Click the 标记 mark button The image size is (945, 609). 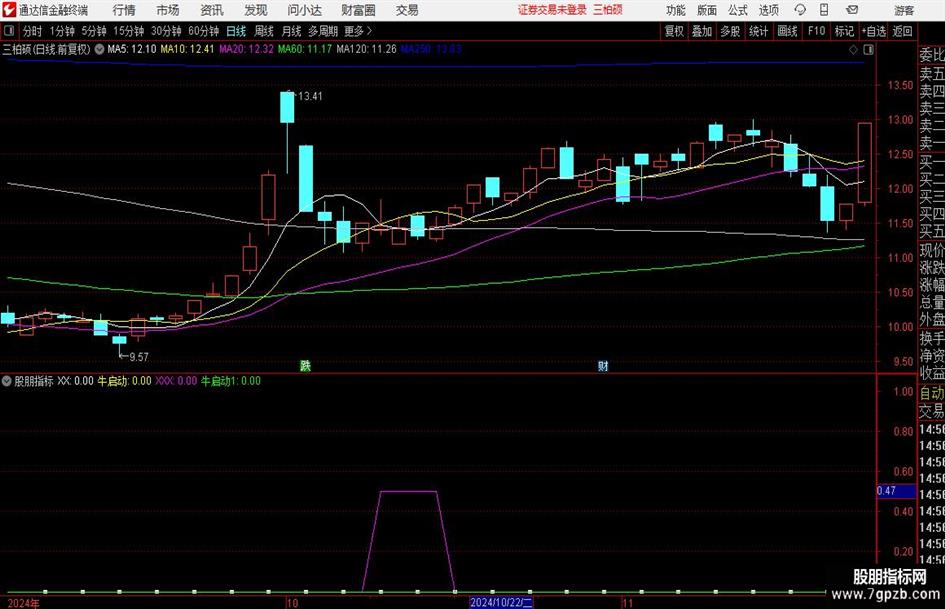click(844, 31)
